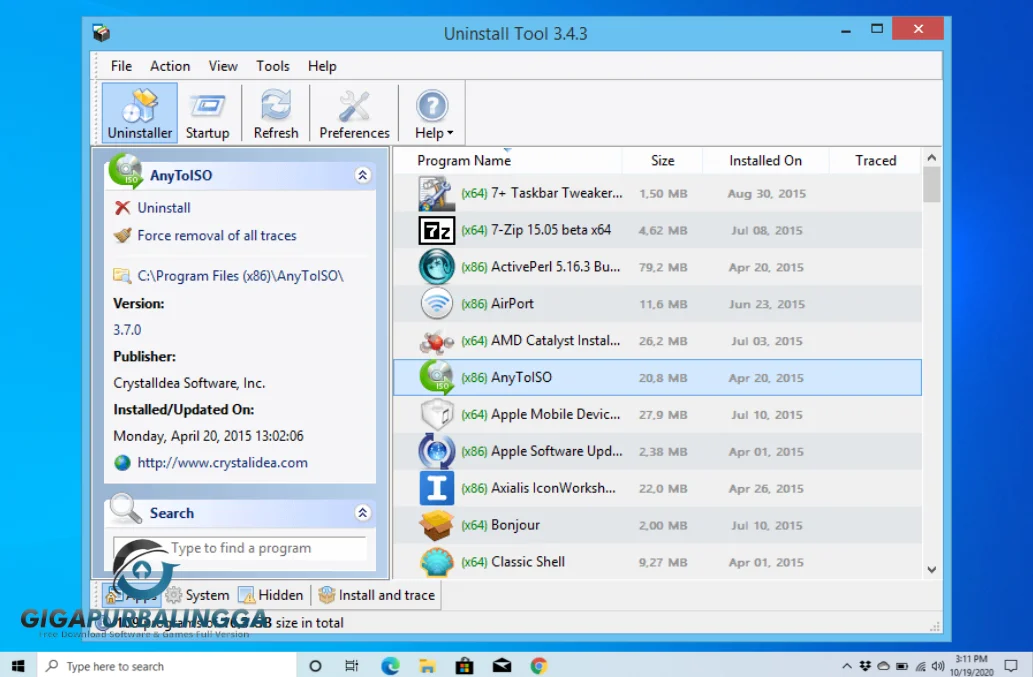Switch to the System tab
This screenshot has width=1033, height=677.
click(198, 595)
